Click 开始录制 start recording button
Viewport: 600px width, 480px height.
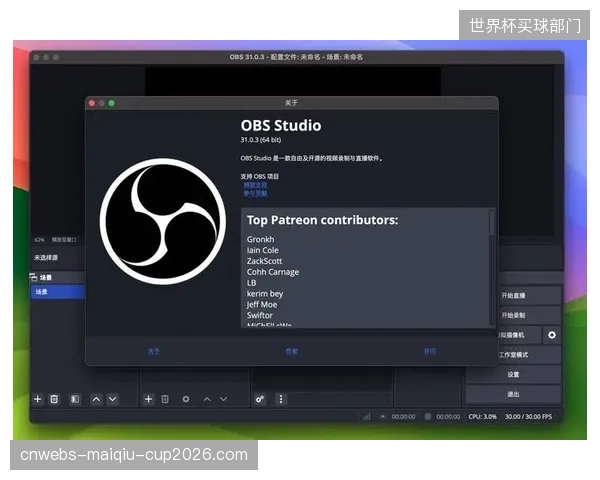[x=530, y=315]
